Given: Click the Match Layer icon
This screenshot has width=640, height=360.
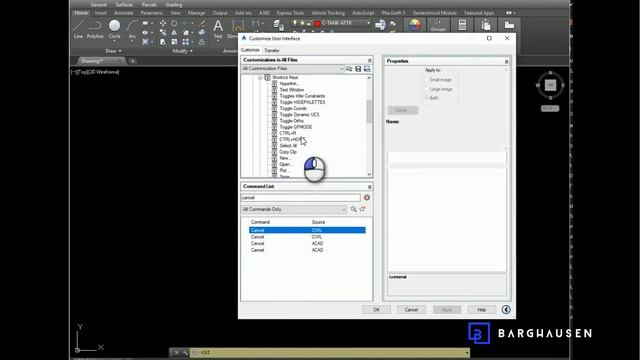Looking at the screenshot, I should point(380,25).
